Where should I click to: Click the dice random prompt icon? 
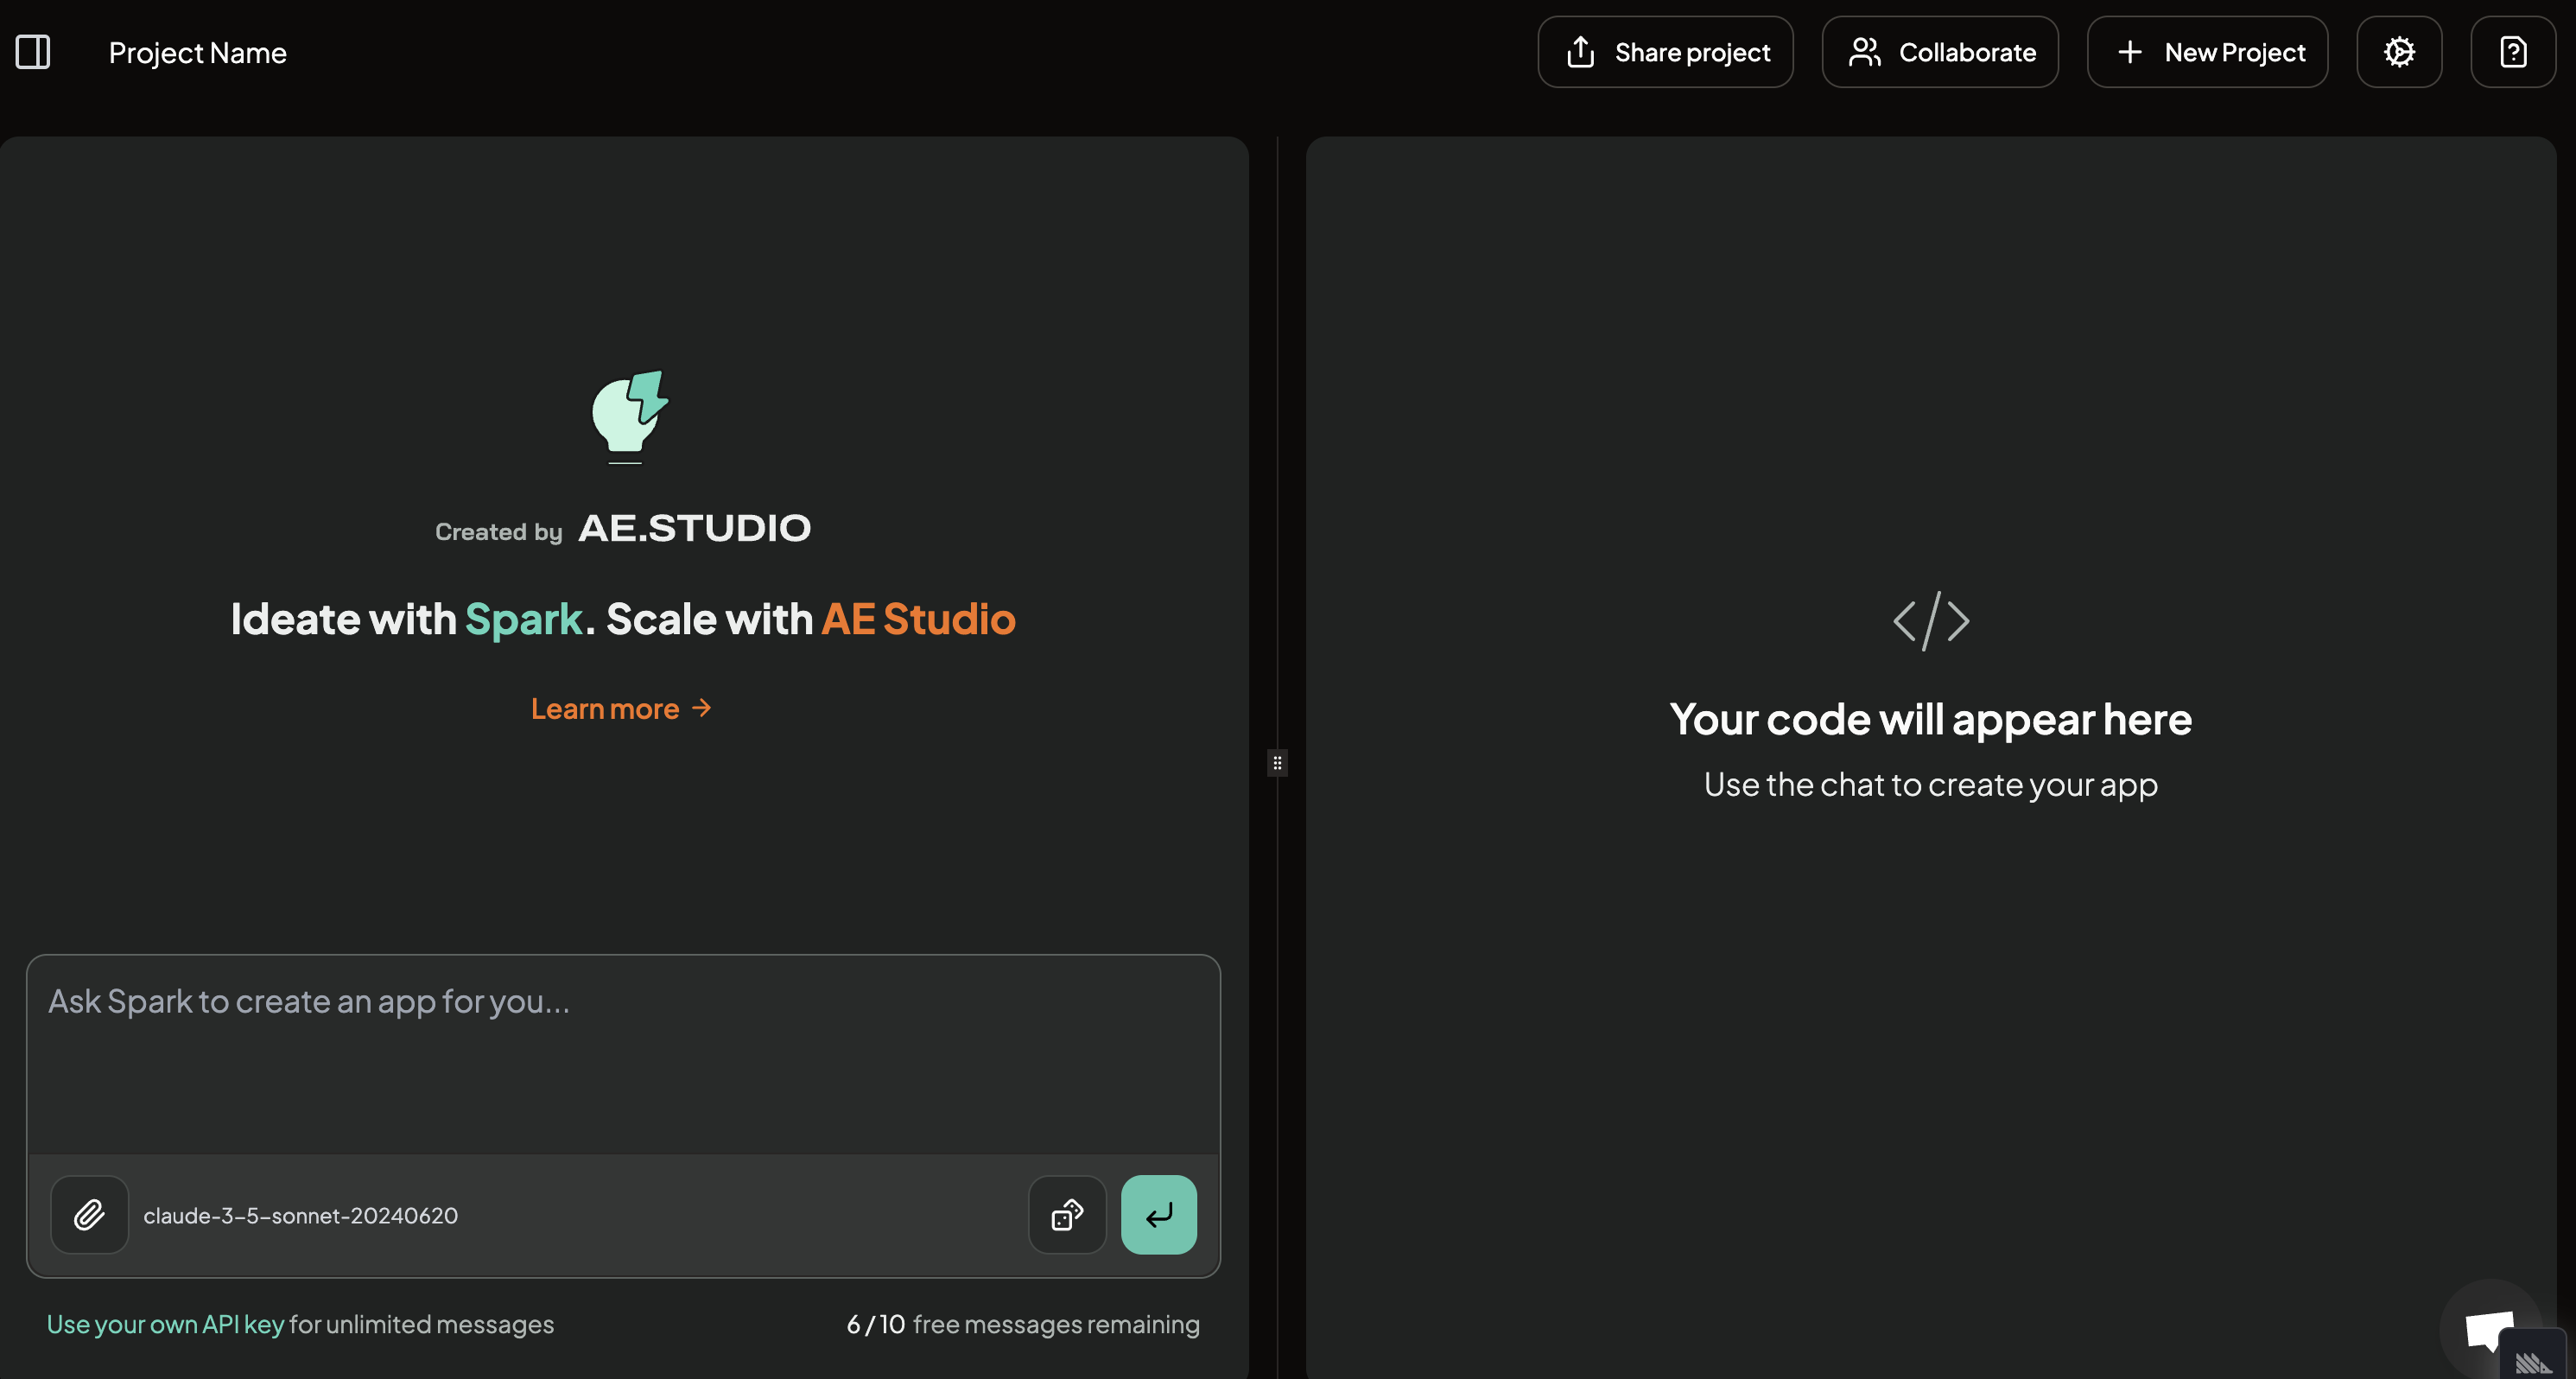pyautogui.click(x=1067, y=1215)
